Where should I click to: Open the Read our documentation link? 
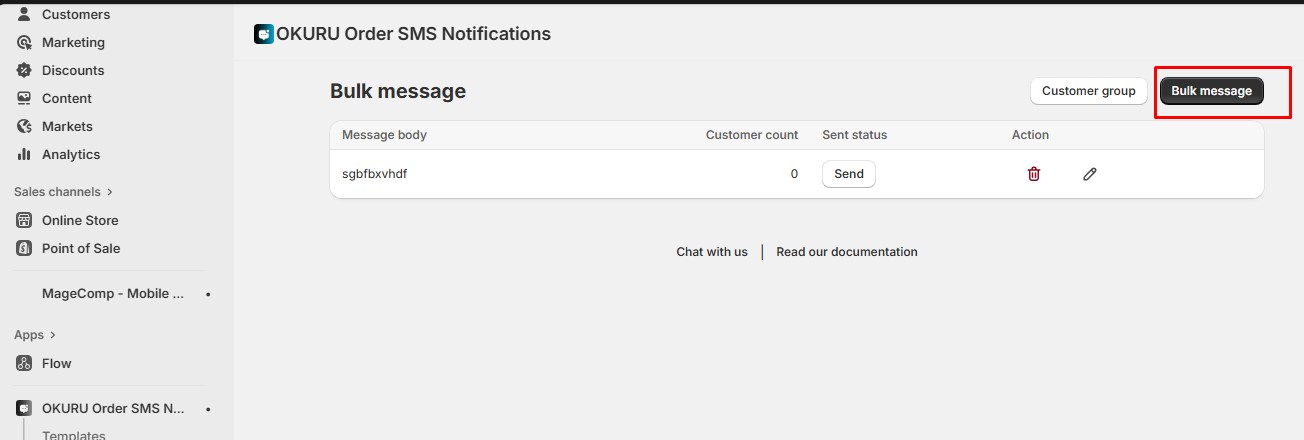[846, 252]
